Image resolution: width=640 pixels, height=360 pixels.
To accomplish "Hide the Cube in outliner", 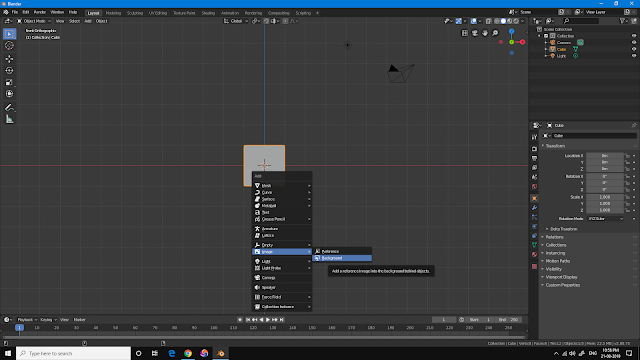I will pyautogui.click(x=634, y=49).
